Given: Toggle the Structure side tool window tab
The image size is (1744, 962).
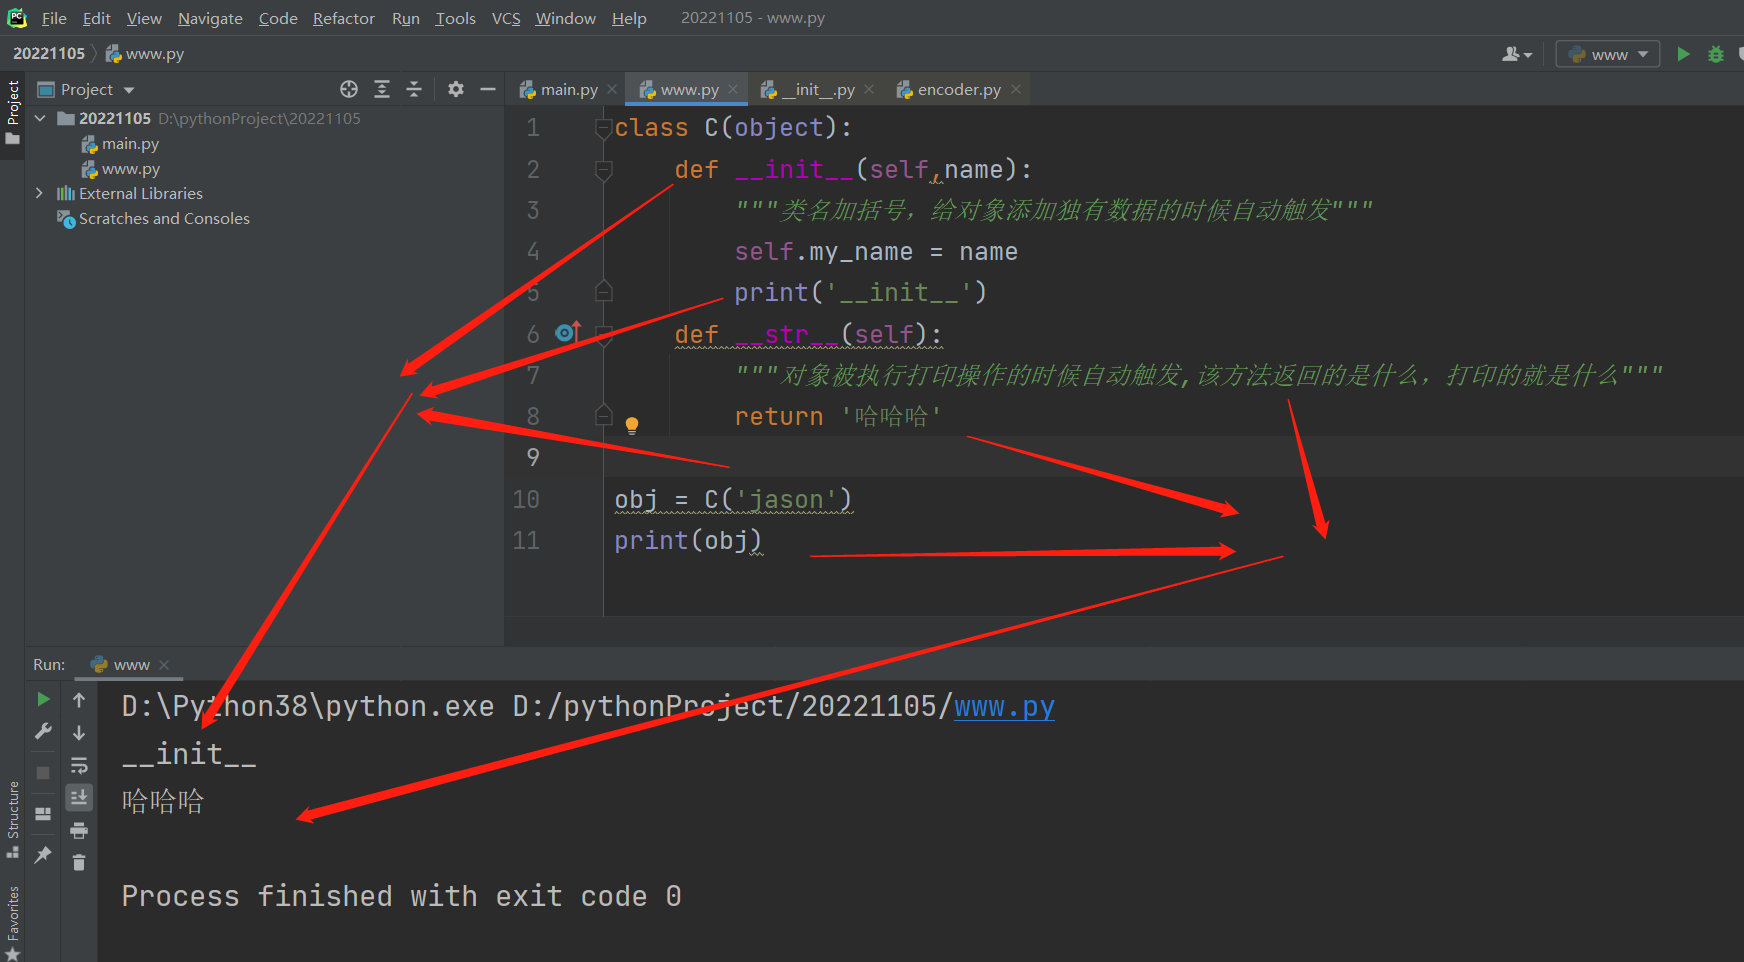Looking at the screenshot, I should [x=13, y=818].
